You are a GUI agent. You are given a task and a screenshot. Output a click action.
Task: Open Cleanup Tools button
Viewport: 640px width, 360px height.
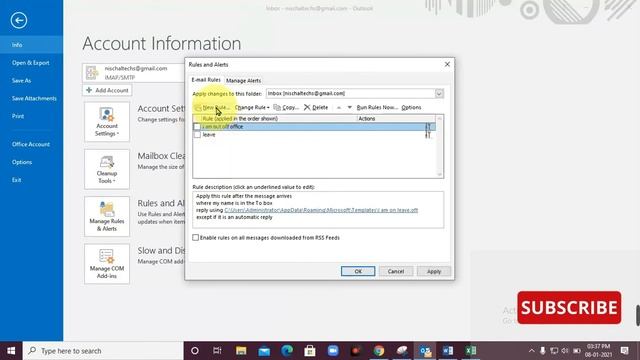coord(107,169)
